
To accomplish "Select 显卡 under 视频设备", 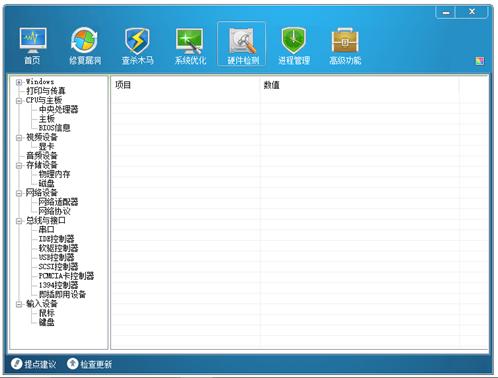I will coord(46,146).
